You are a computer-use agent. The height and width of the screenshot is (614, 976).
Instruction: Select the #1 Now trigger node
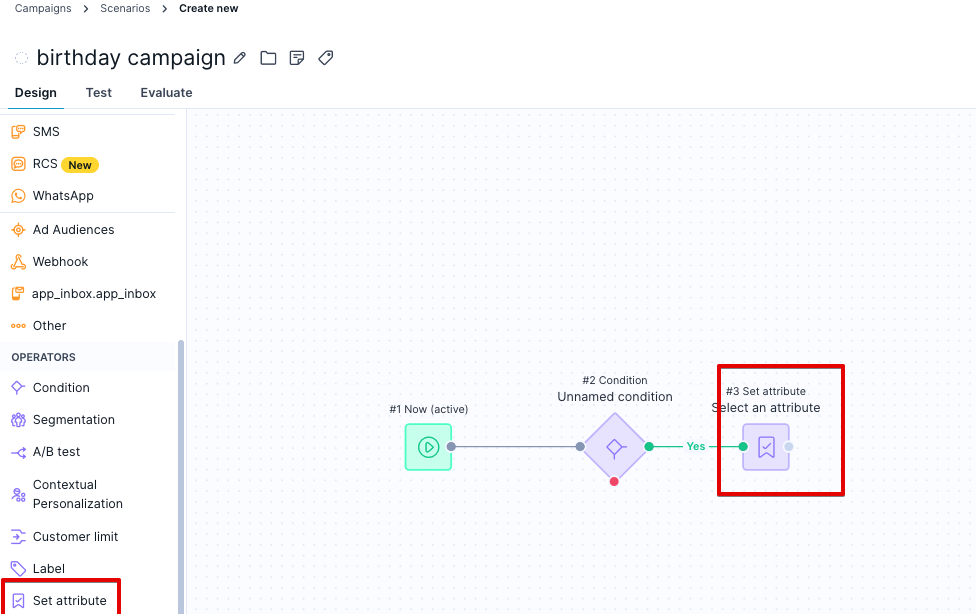[x=428, y=446]
